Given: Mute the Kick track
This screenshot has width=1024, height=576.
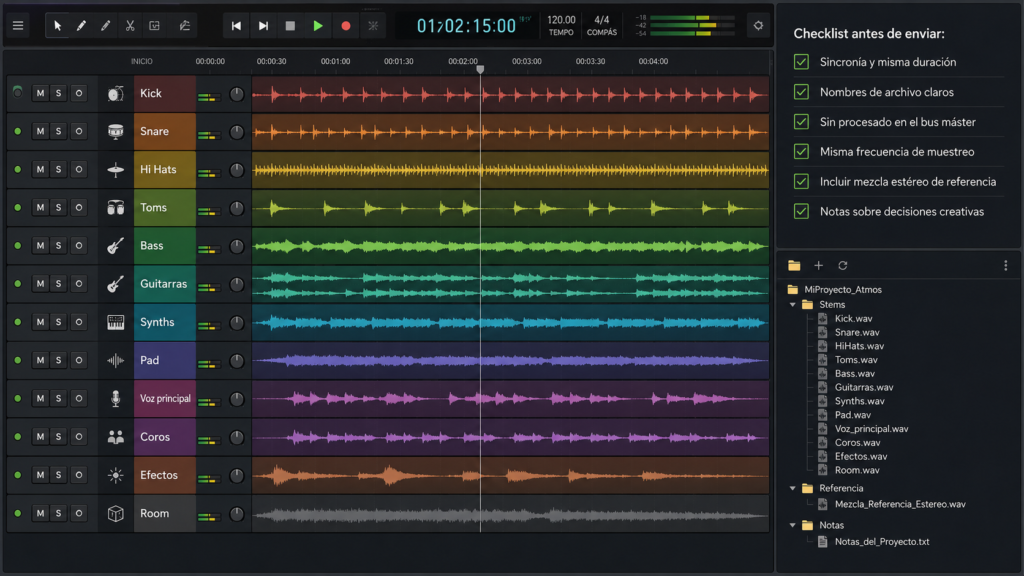Looking at the screenshot, I should (40, 93).
